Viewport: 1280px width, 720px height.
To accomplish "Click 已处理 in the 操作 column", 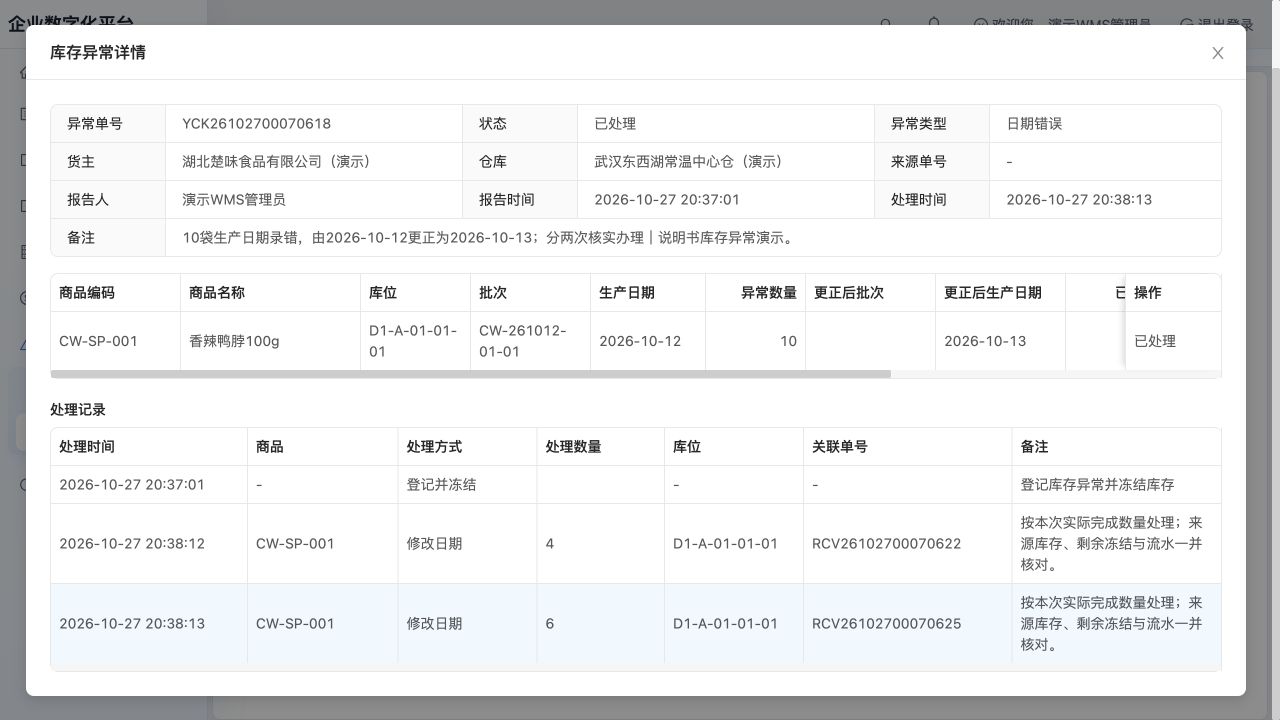I will 1155,341.
